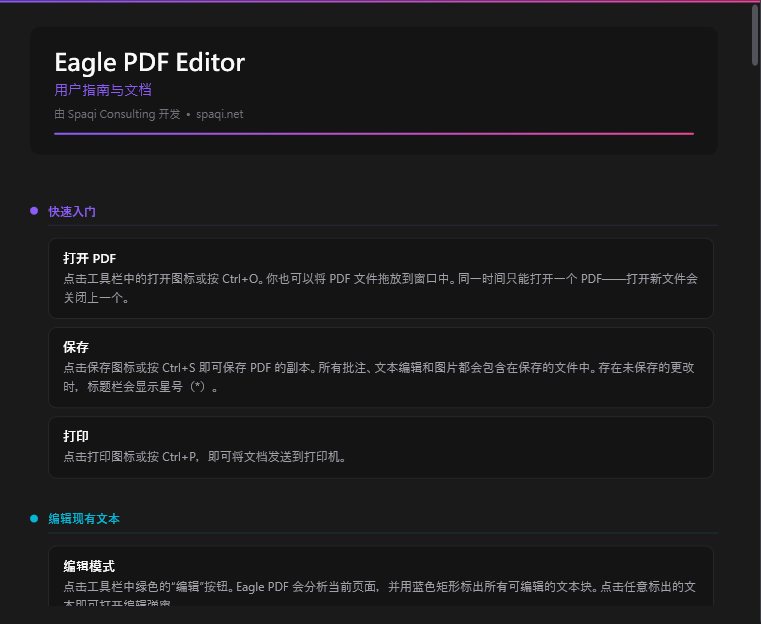Click the 打印 card heading
This screenshot has width=761, height=624.
[x=76, y=436]
